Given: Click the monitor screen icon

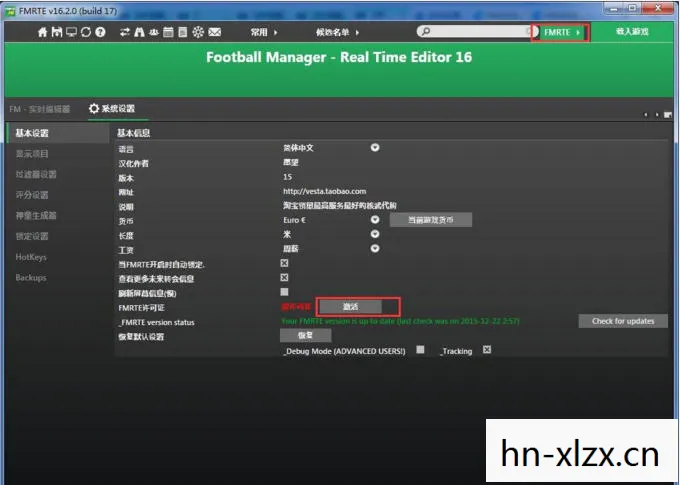Looking at the screenshot, I should pyautogui.click(x=71, y=32).
